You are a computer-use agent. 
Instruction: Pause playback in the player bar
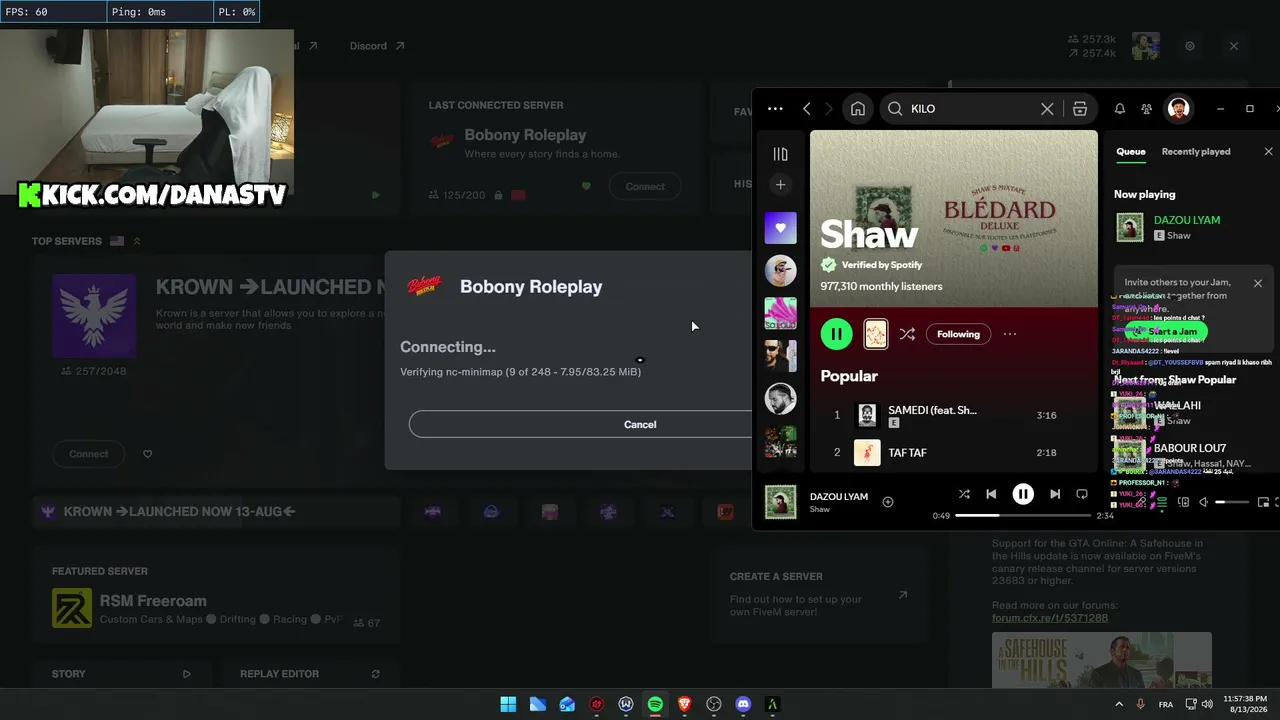point(1023,494)
